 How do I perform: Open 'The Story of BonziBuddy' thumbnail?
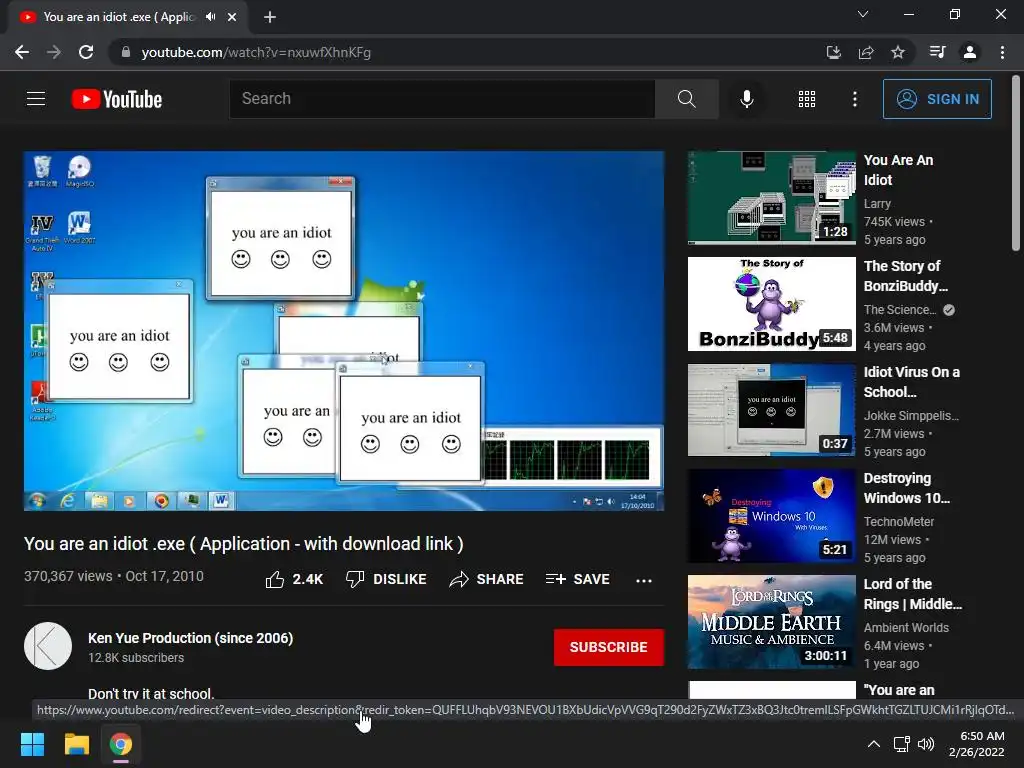pos(771,304)
